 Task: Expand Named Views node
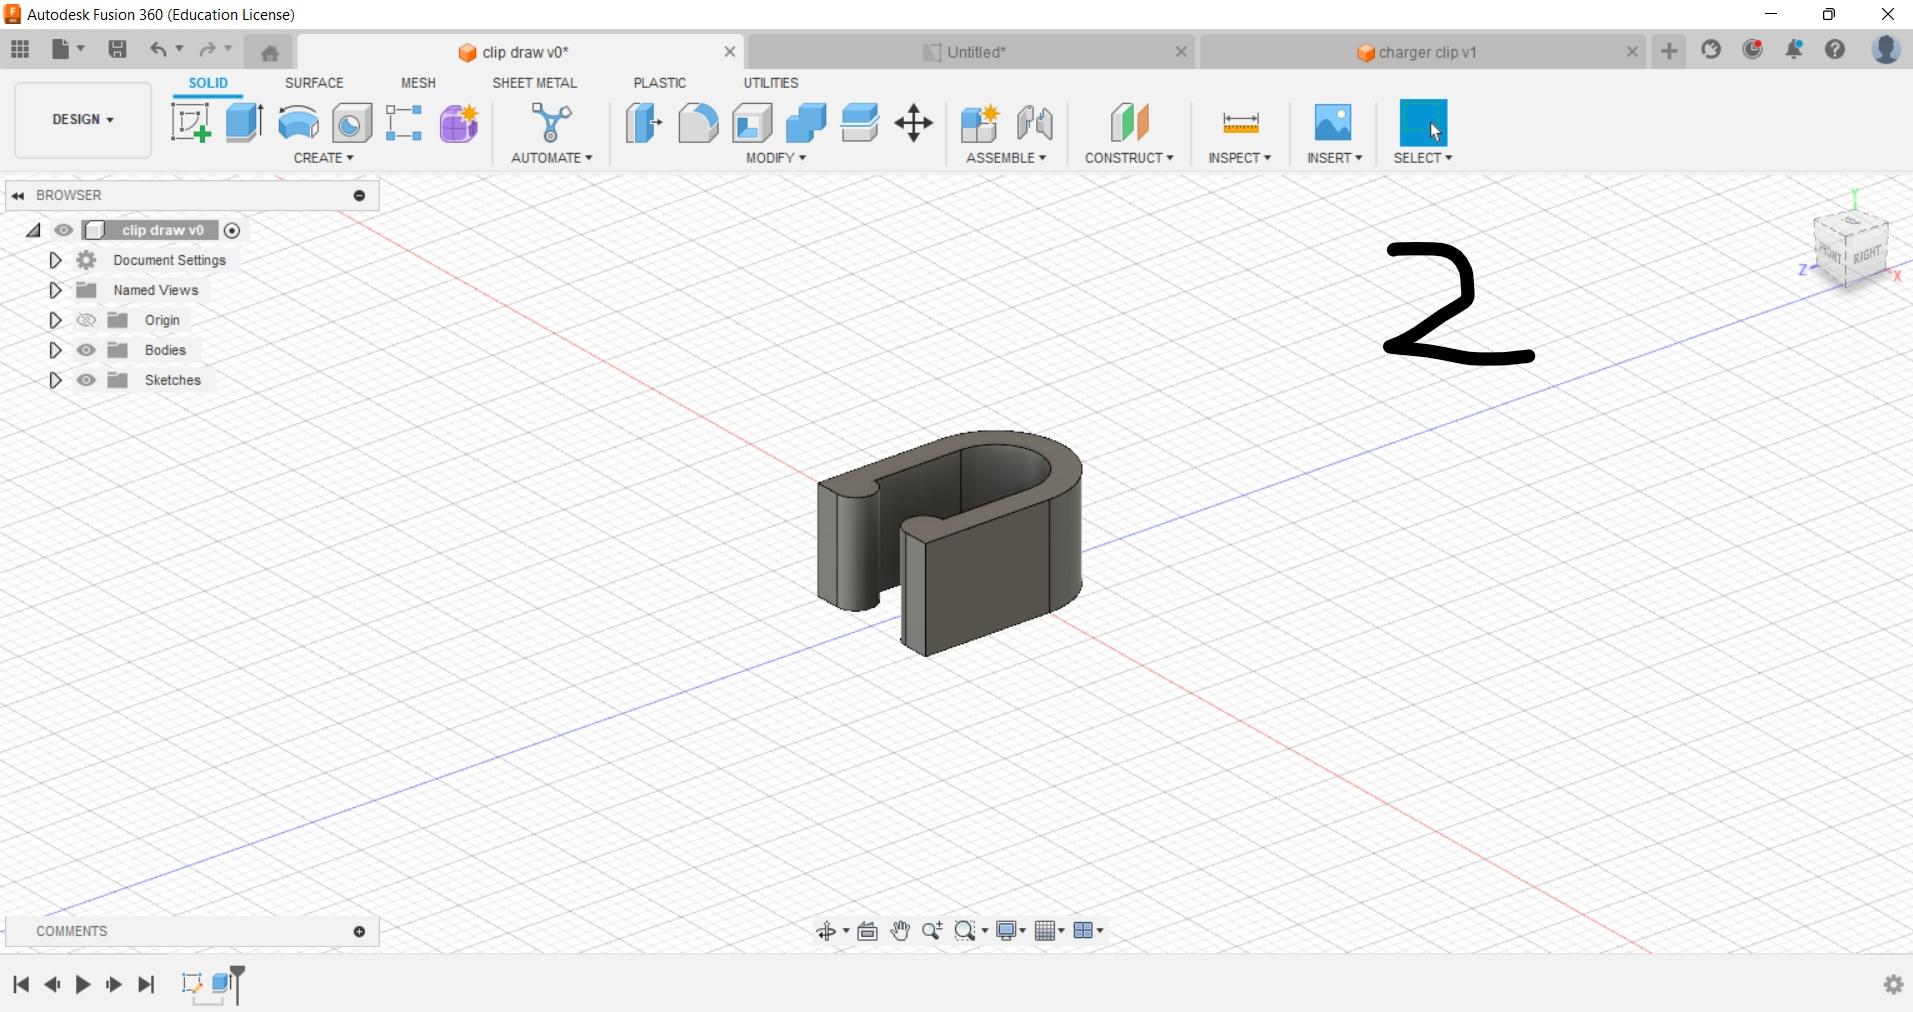point(55,290)
